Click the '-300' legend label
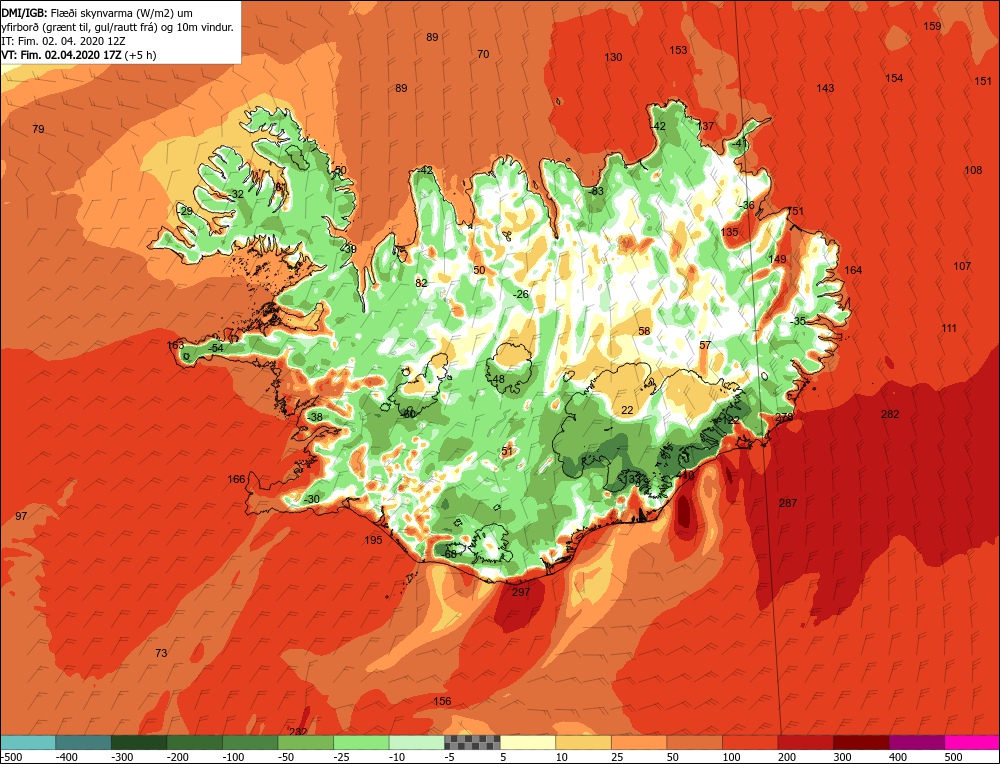This screenshot has width=1000, height=764. [x=122, y=757]
